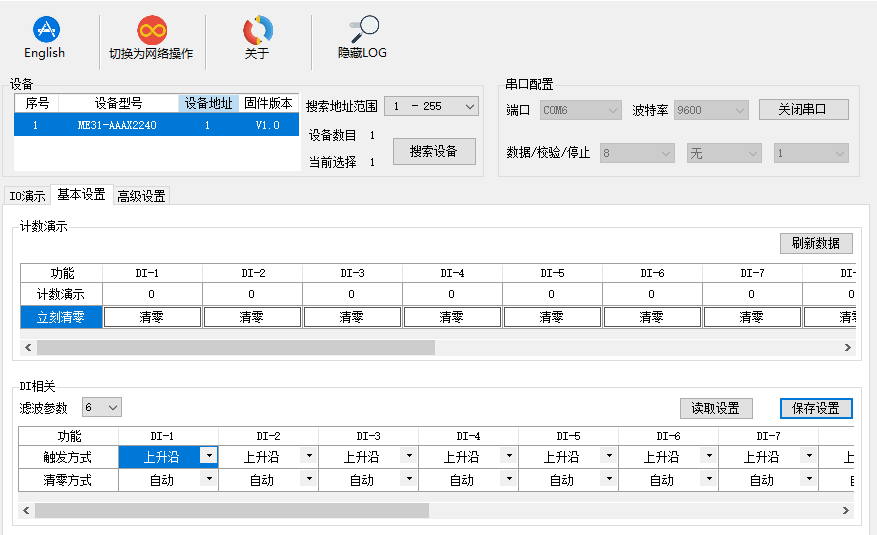Open DI-4 清零方式 dropdown arrow
877x535 pixels.
509,479
